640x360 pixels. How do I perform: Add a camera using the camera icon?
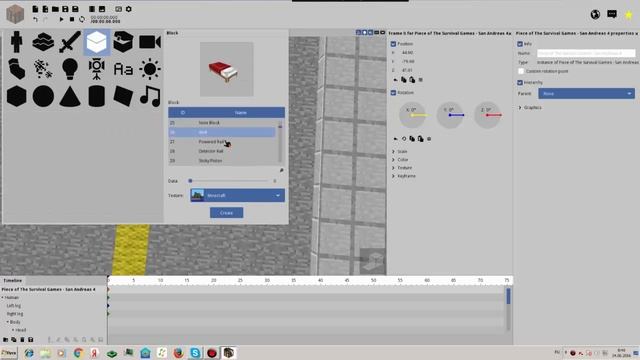tap(150, 42)
